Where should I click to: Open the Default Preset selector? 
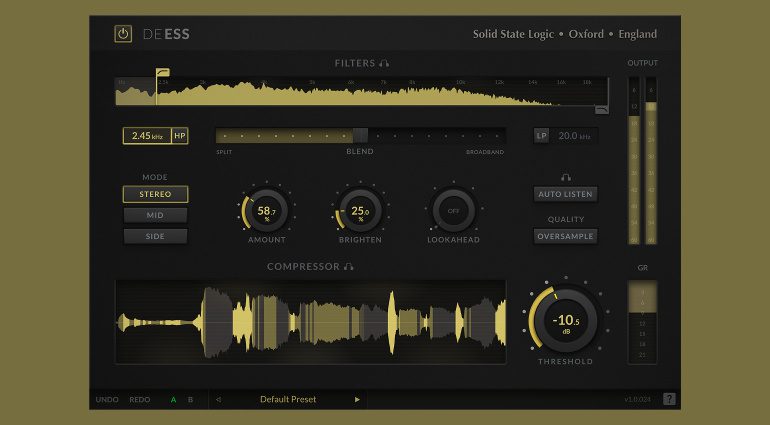288,399
